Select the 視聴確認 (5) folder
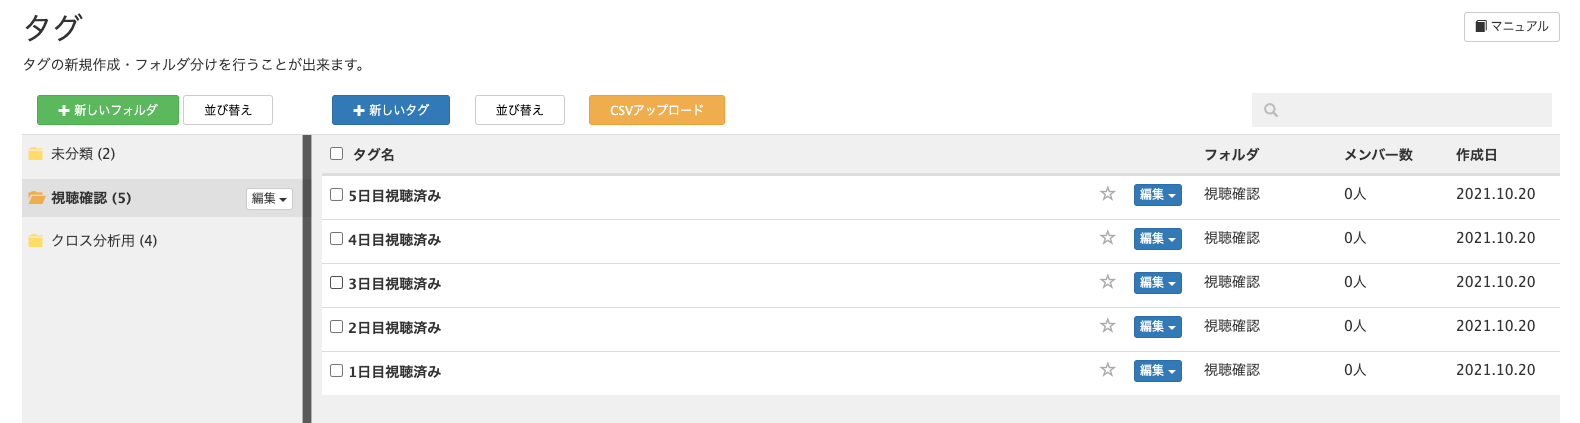Screen dimensions: 1580x423 [91, 198]
